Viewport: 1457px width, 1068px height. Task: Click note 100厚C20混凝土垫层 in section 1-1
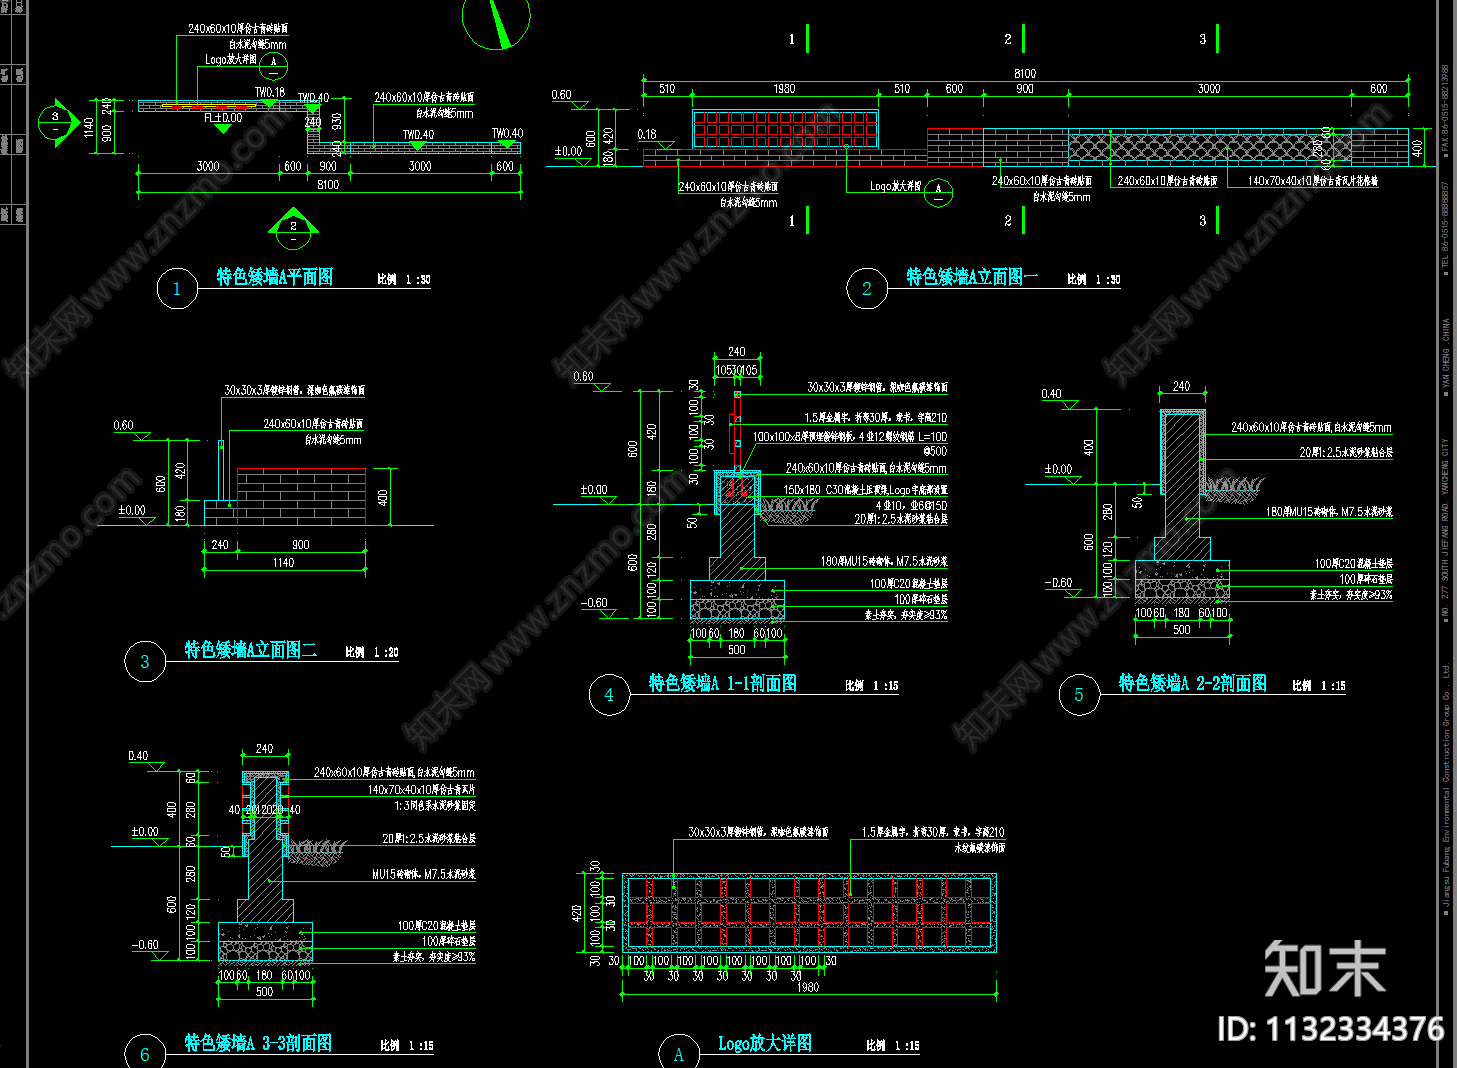point(908,584)
